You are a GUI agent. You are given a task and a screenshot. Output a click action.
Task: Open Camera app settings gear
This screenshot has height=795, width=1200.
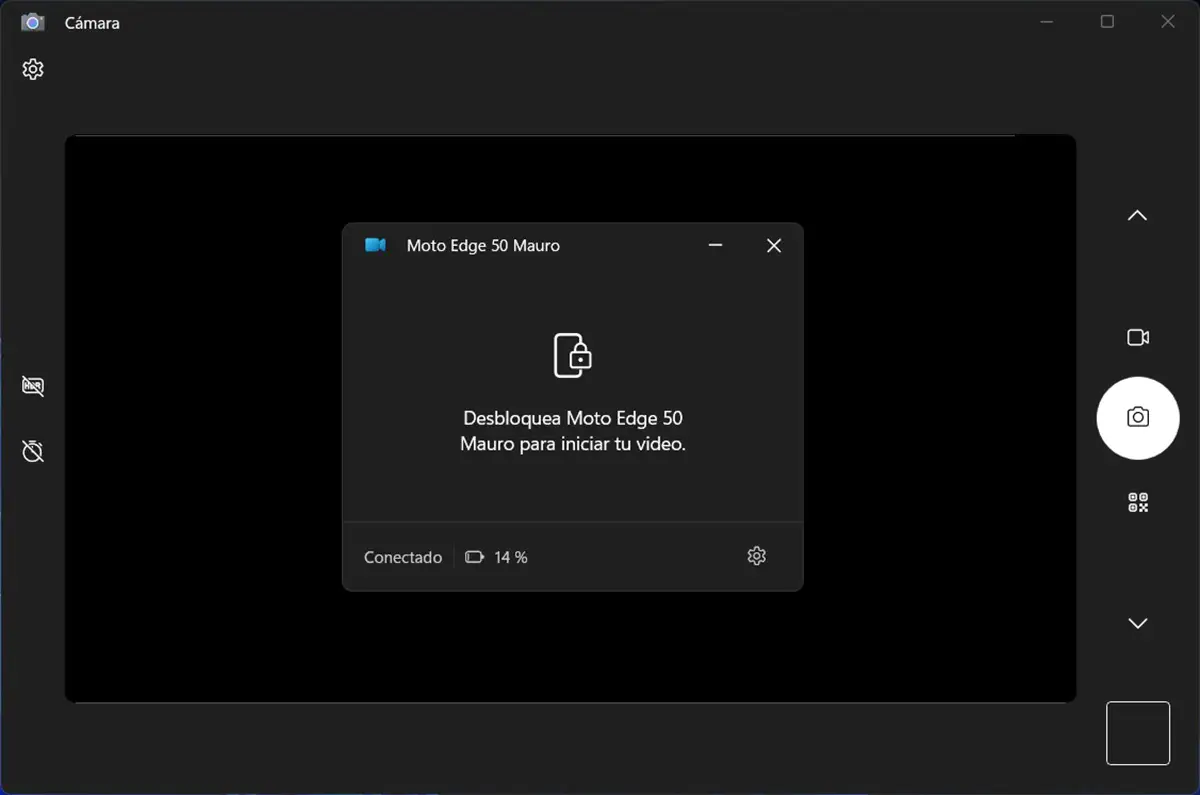(x=33, y=69)
